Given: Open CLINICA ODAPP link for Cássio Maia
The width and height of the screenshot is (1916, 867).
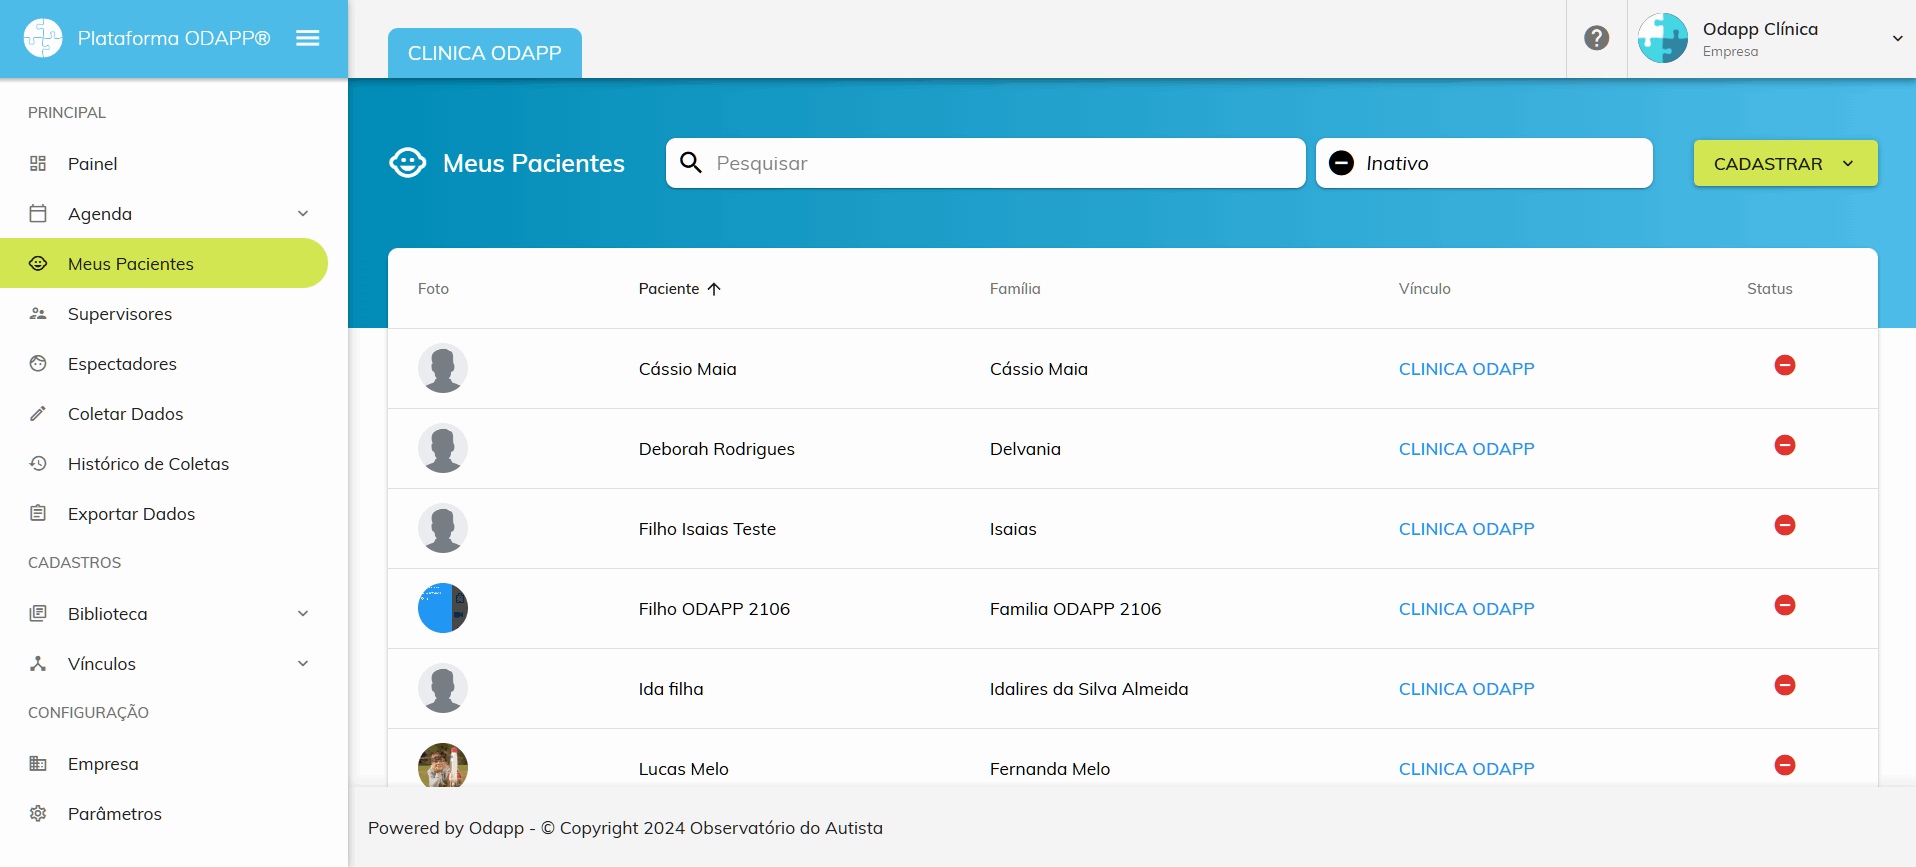Looking at the screenshot, I should coord(1466,368).
